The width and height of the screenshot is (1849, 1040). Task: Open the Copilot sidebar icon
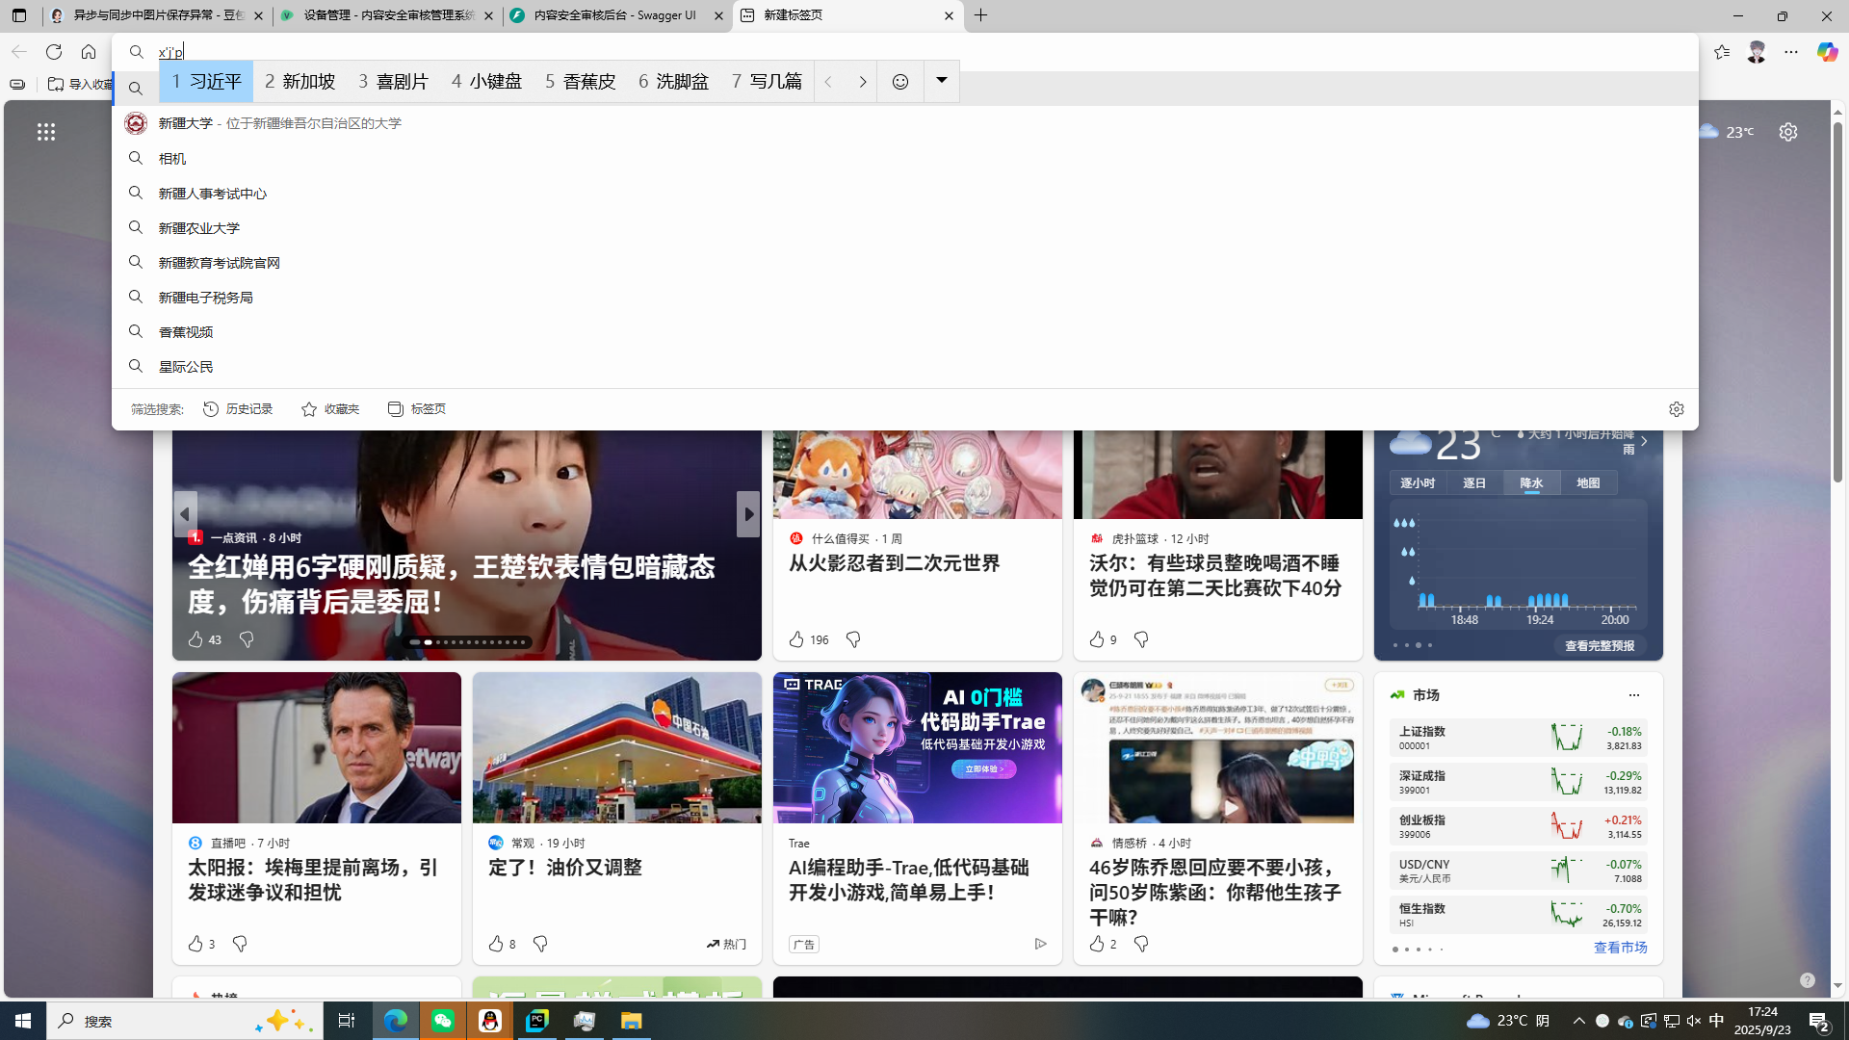click(1826, 52)
